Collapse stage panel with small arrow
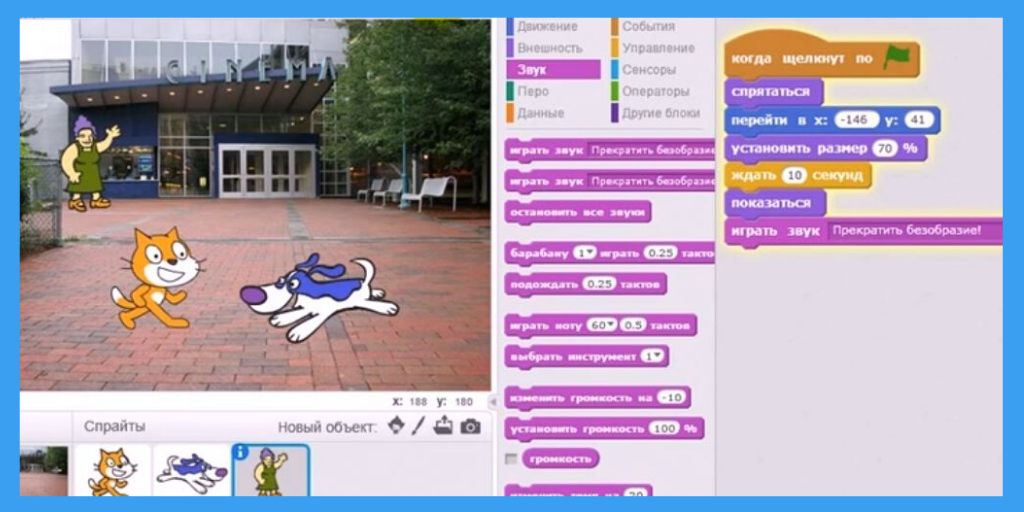 tap(494, 402)
